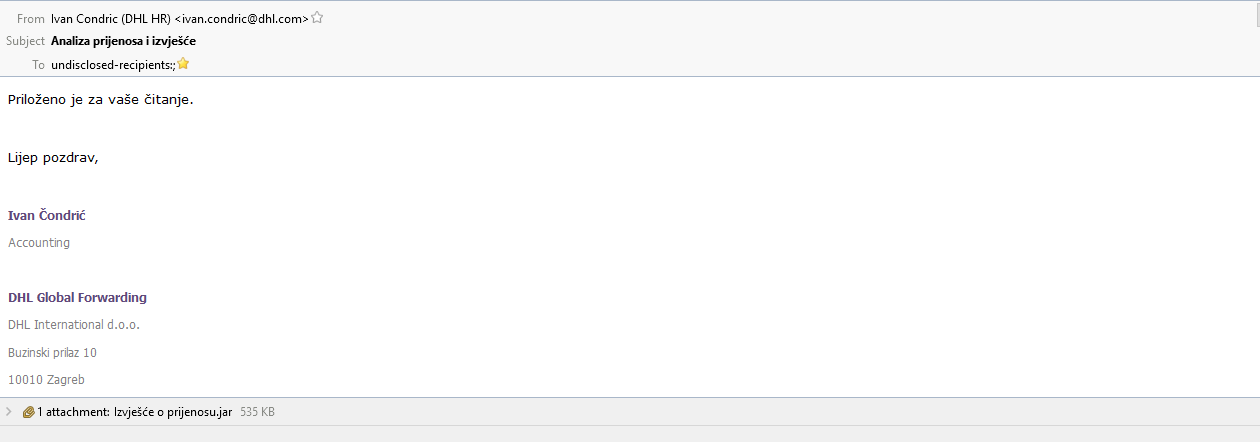The height and width of the screenshot is (442, 1260).
Task: Click the line 'Priloženo je za vaše čitanje.'
Action: pyautogui.click(x=100, y=99)
